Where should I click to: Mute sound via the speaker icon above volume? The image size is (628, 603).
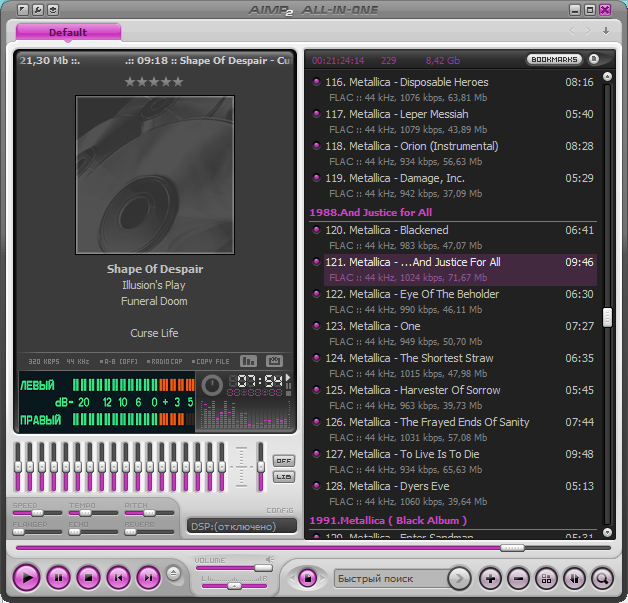[x=270, y=559]
